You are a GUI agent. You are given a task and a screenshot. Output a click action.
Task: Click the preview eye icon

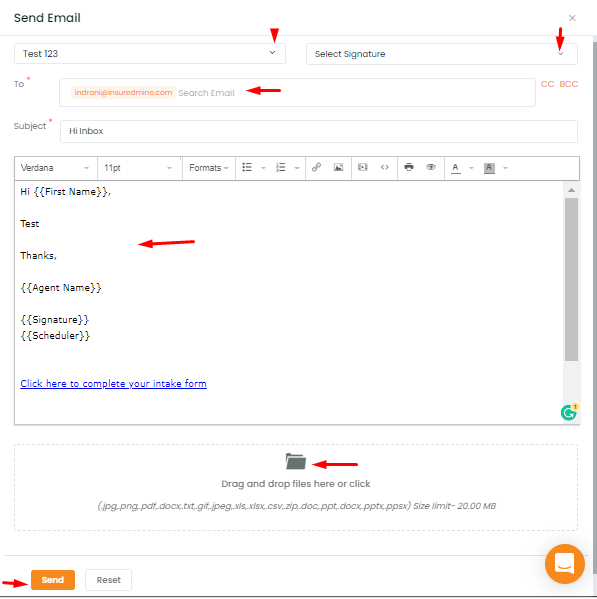point(431,167)
